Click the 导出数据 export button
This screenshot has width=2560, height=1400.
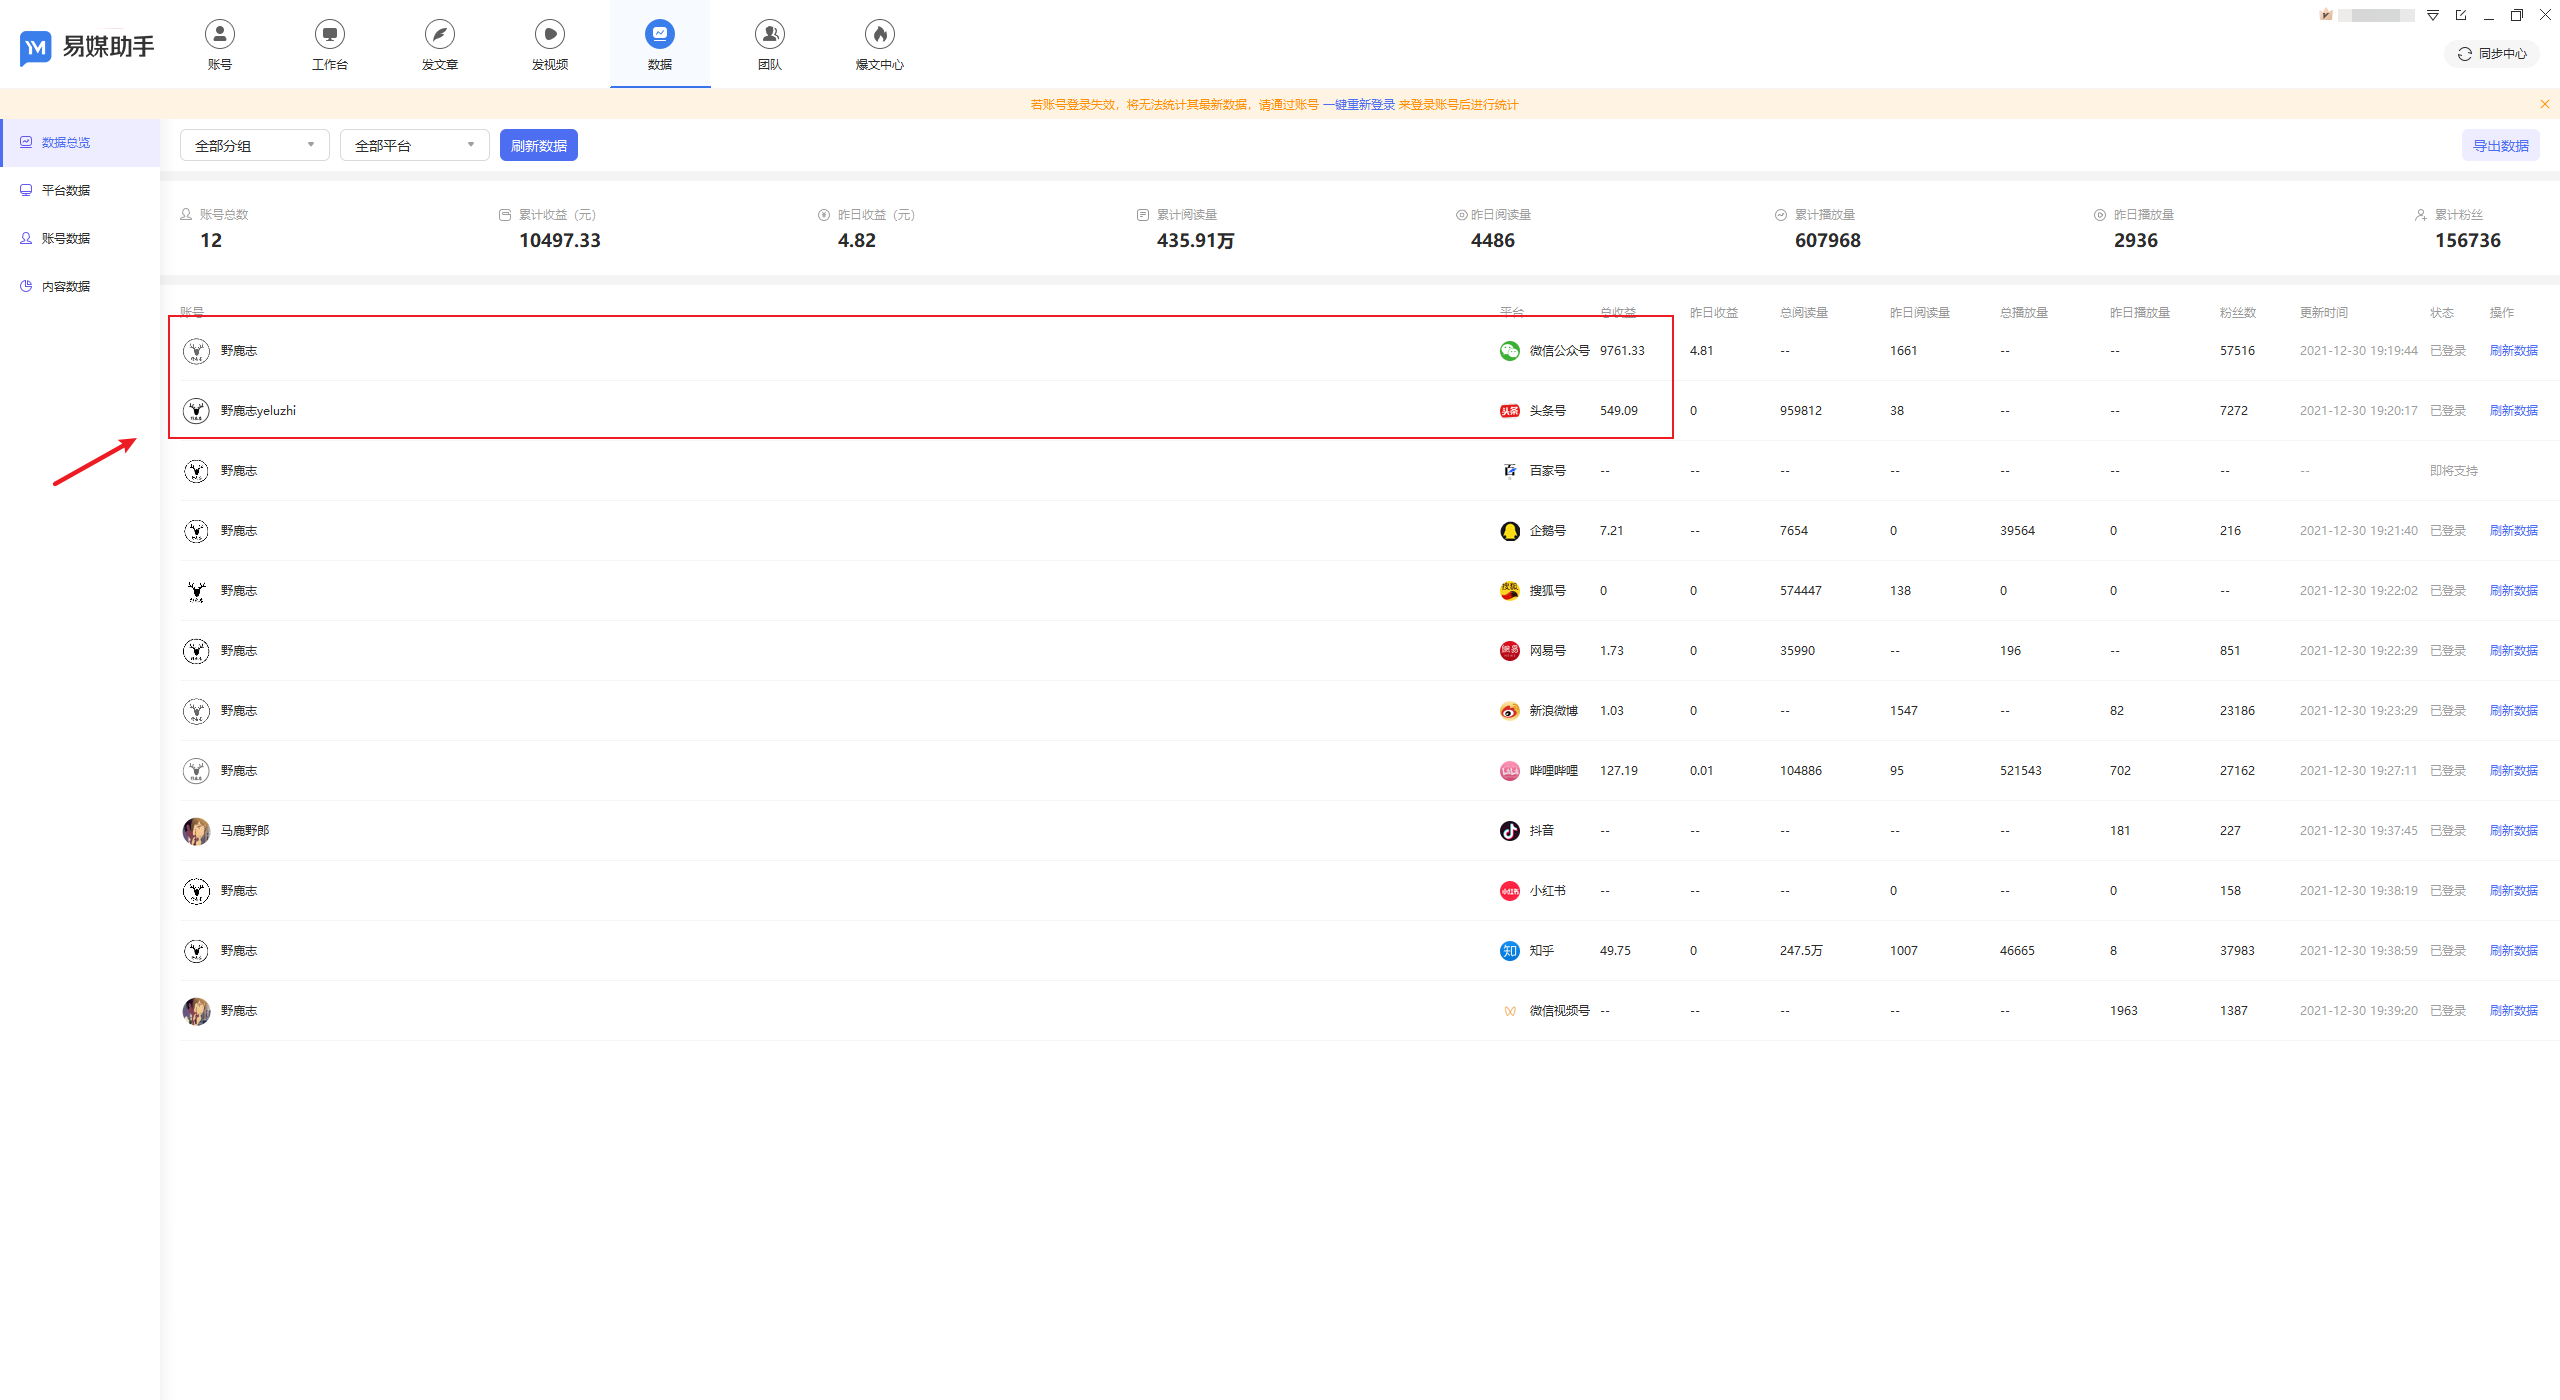[2500, 146]
